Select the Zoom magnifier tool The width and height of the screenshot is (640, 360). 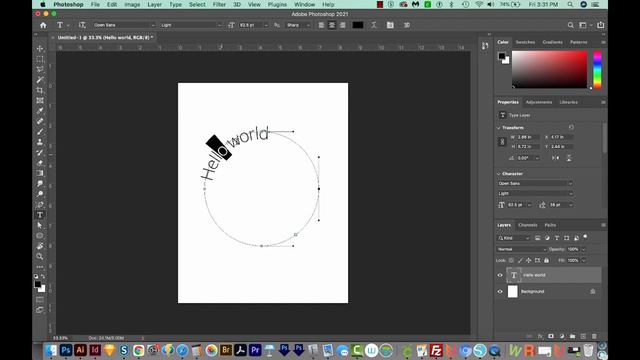[40, 256]
